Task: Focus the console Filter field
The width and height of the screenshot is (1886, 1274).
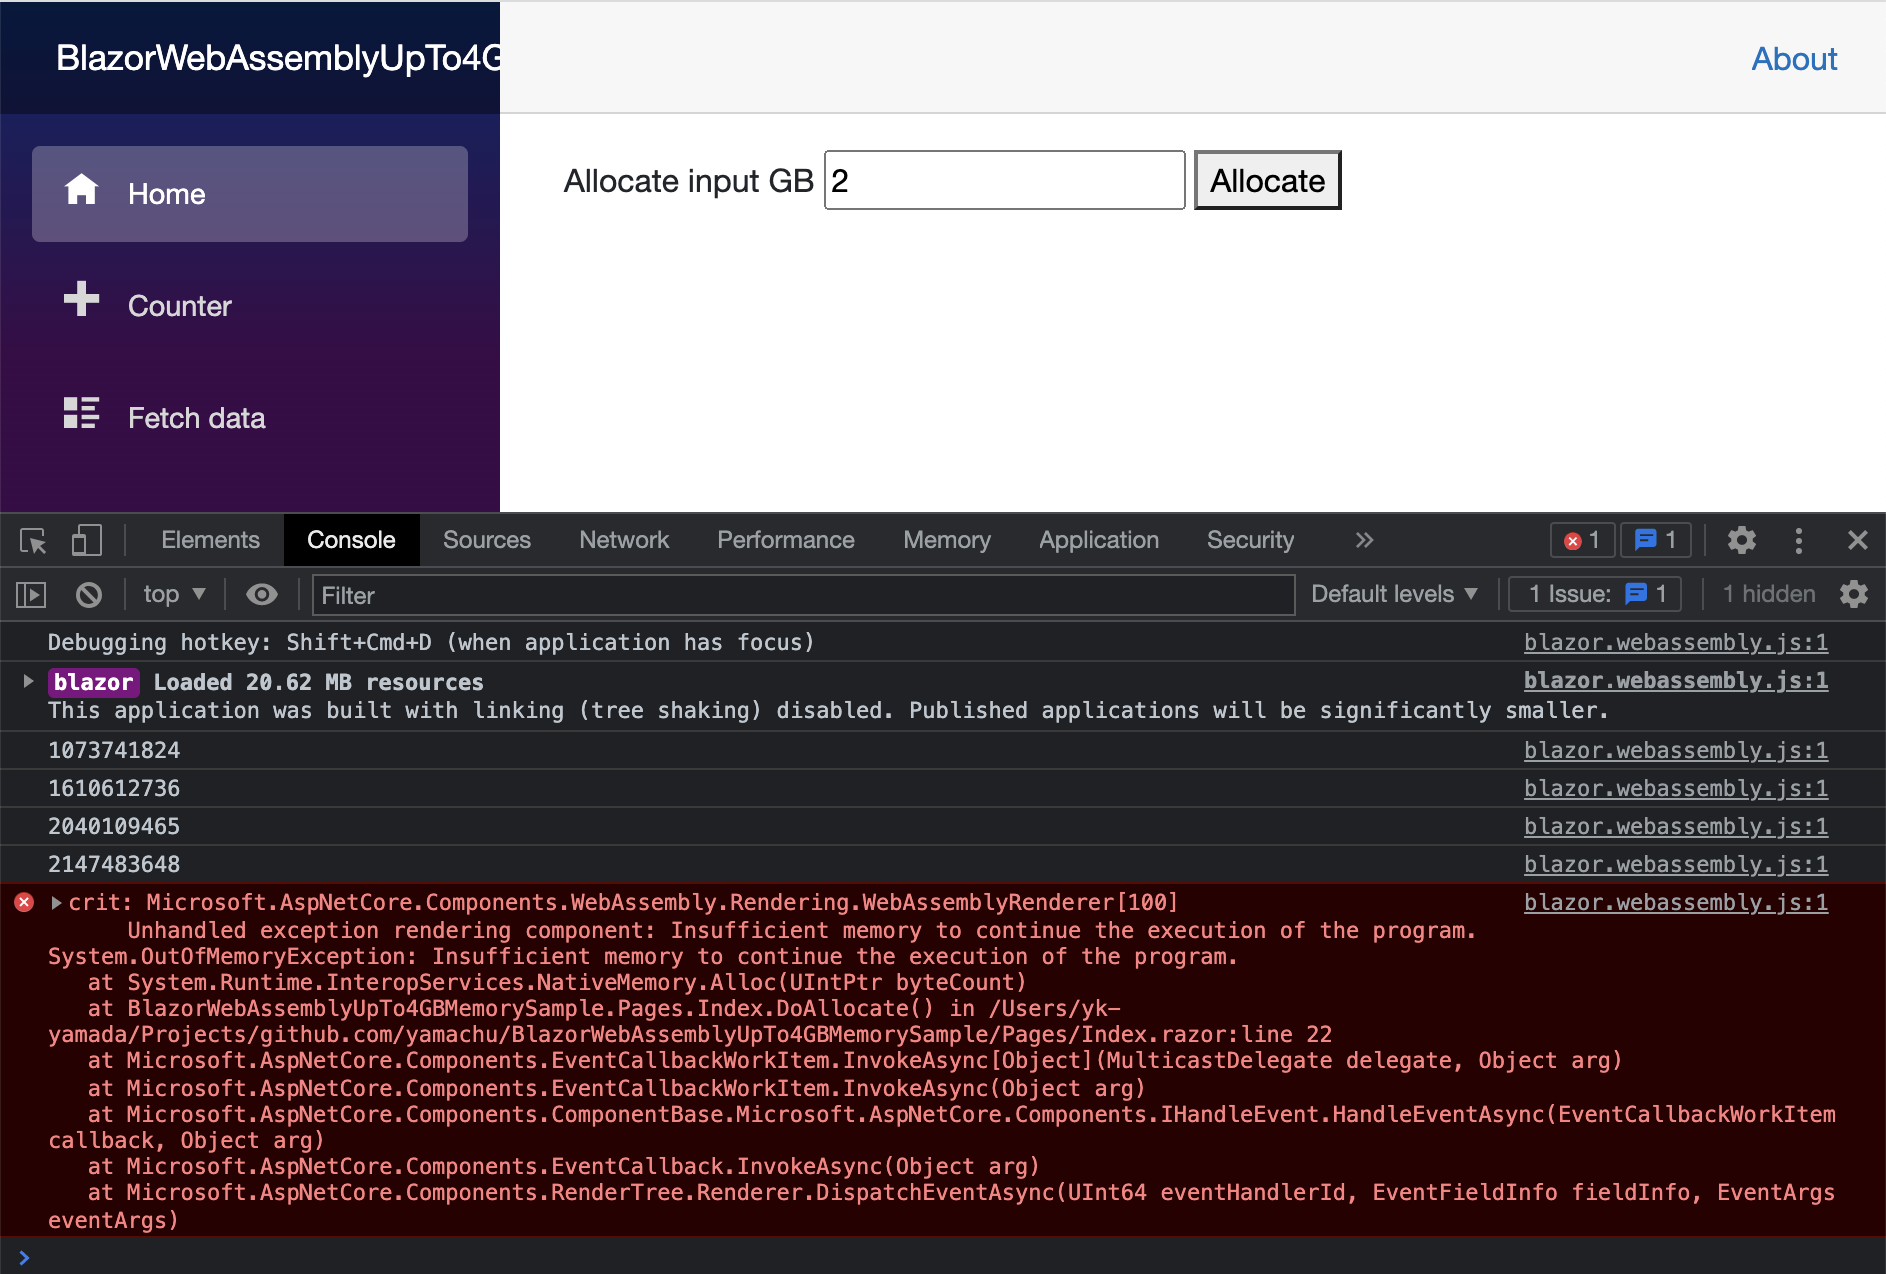Action: pyautogui.click(x=803, y=595)
